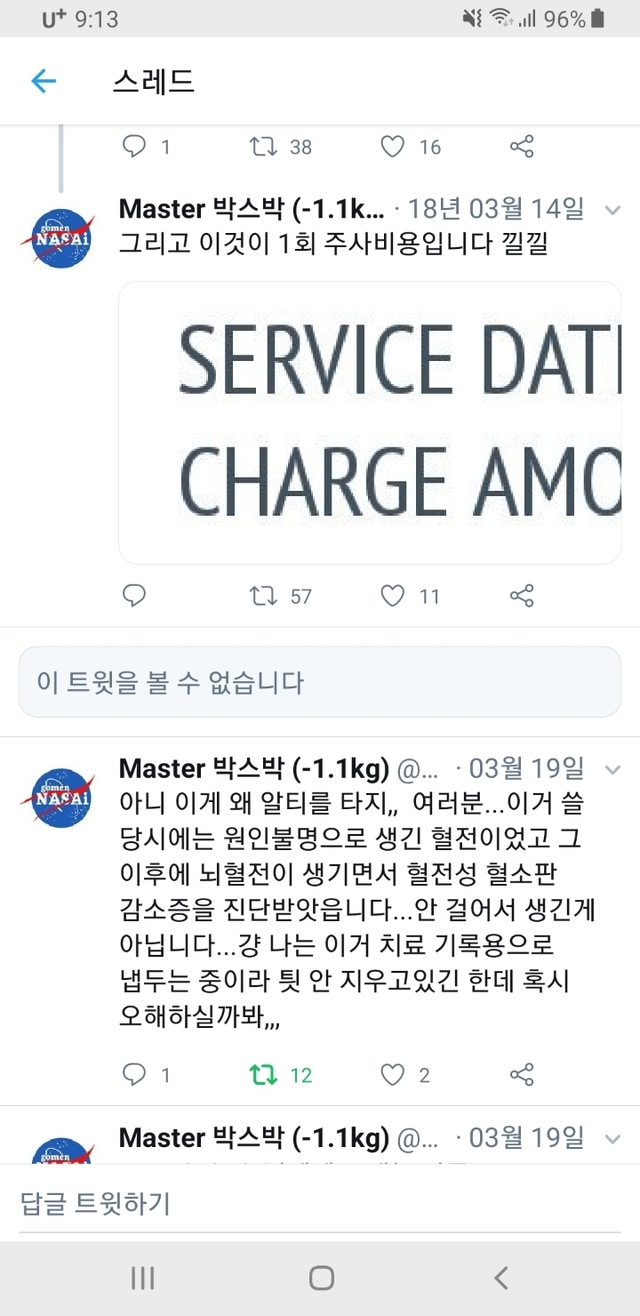Image resolution: width=640 pixels, height=1316 pixels.
Task: Retweet the tweet showing 38 retweets
Action: [x=264, y=147]
